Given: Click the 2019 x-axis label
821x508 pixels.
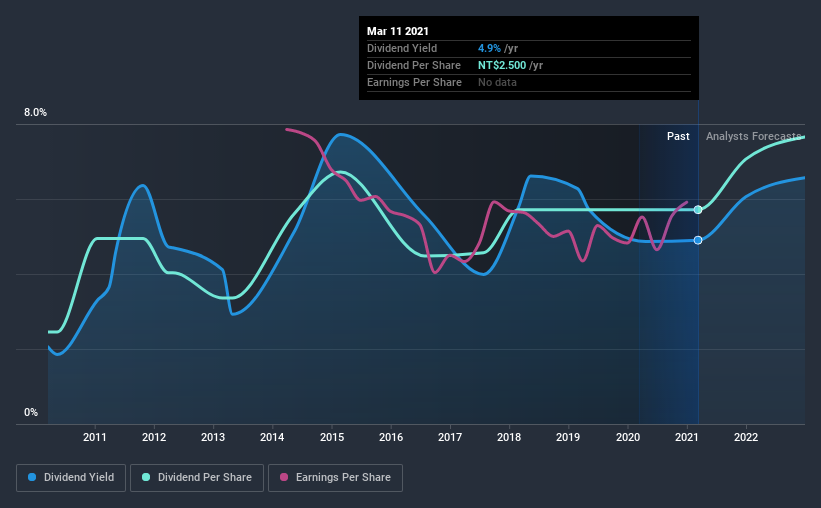Looking at the screenshot, I should coord(568,437).
